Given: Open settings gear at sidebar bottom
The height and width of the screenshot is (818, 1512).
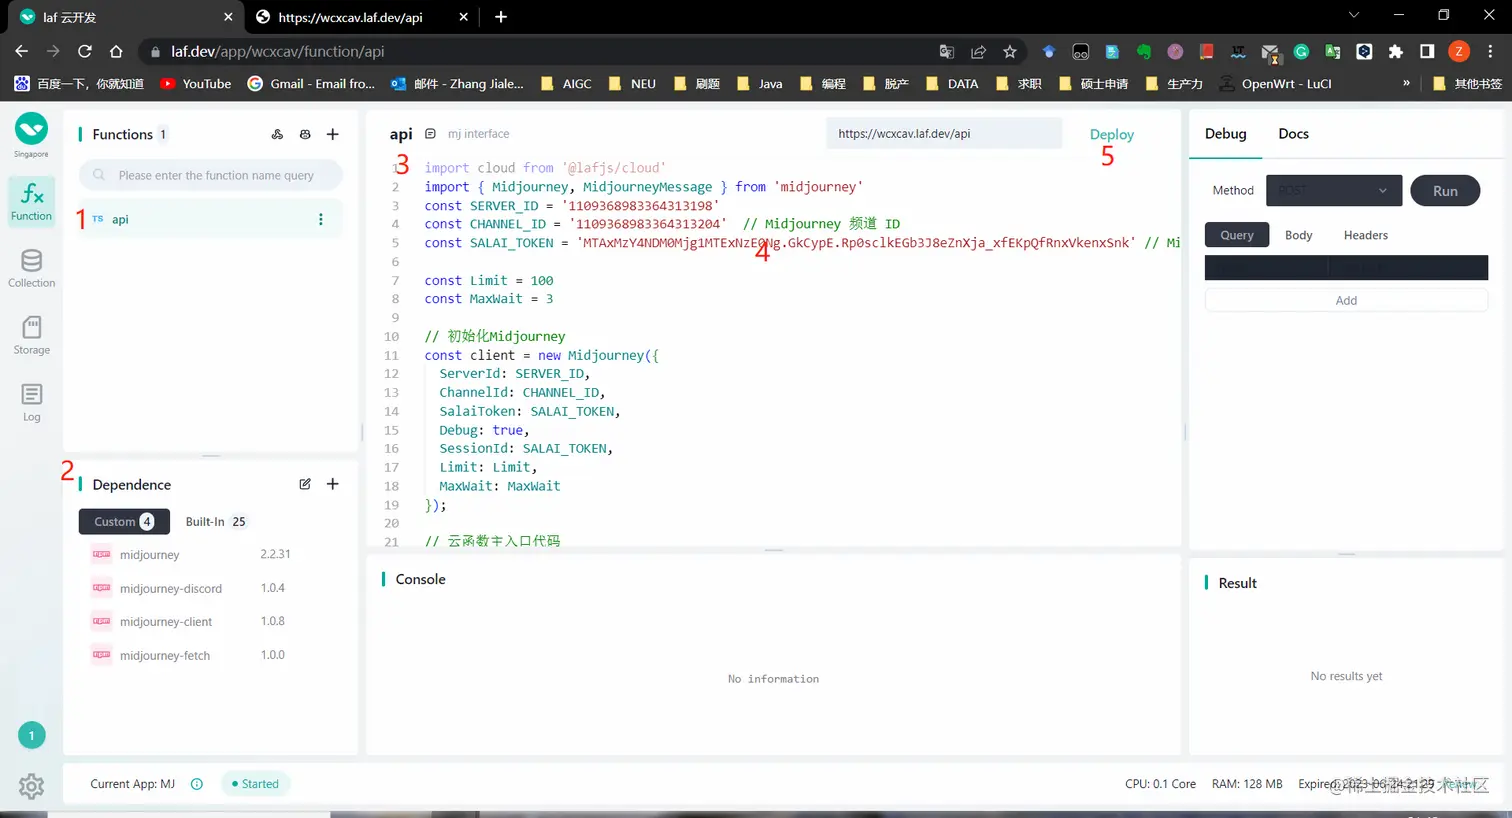Looking at the screenshot, I should coord(31,786).
